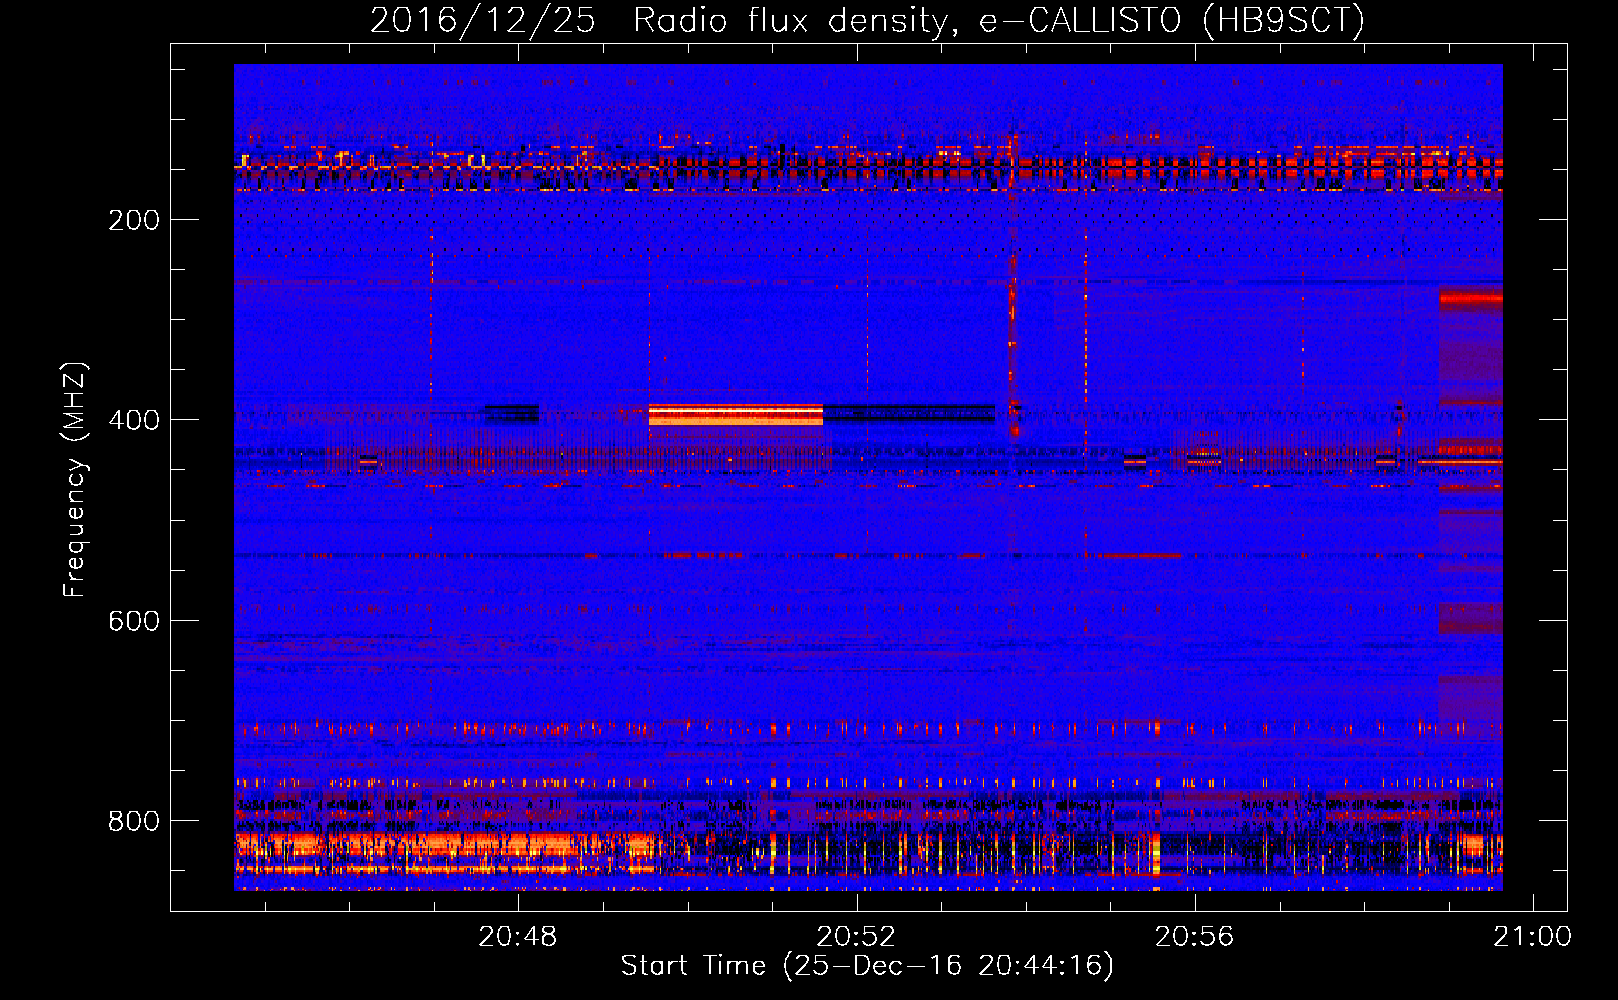Click the bright yellow-red burst band near 400 MHz
The width and height of the screenshot is (1618, 1000).
tap(736, 415)
